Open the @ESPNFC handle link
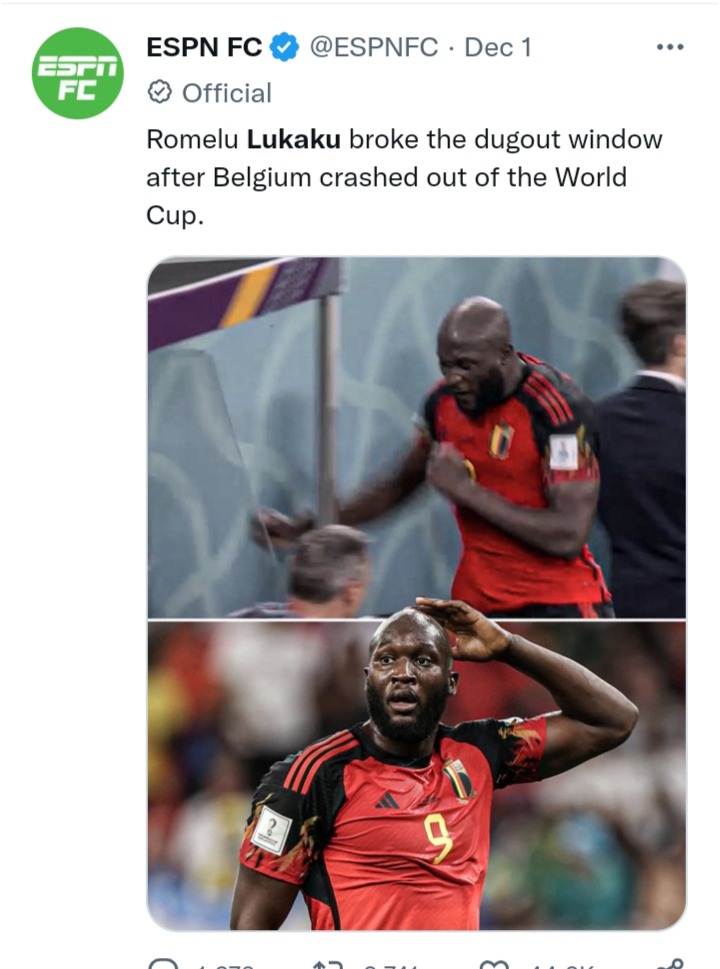 click(373, 47)
